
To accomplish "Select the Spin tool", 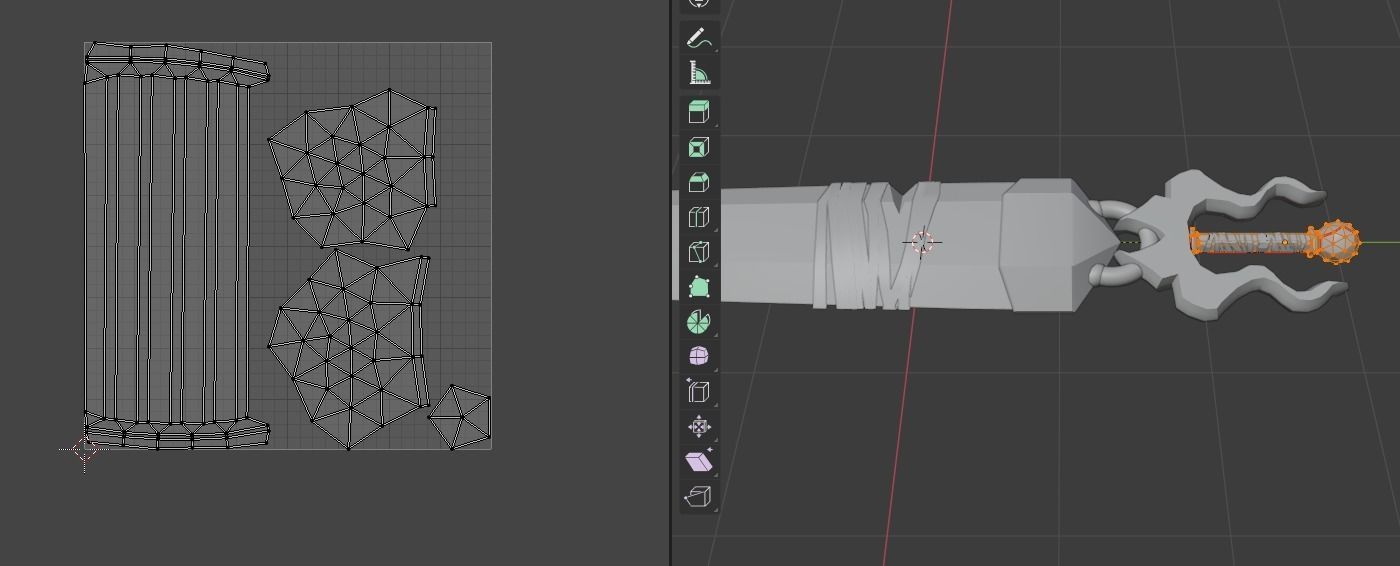I will pos(699,322).
